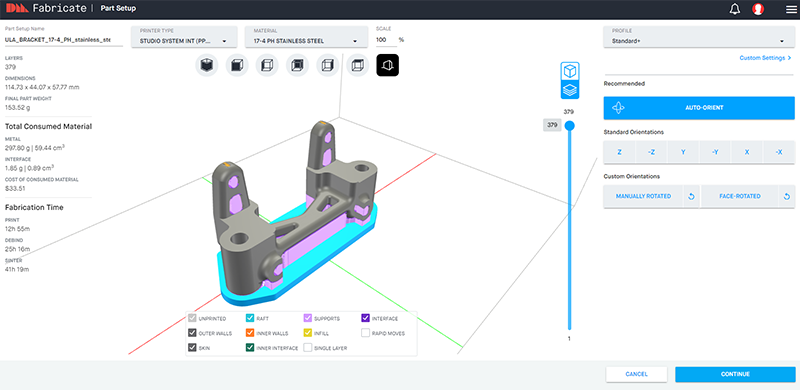800x390 pixels.
Task: Open the Printer Type dropdown
Action: (x=184, y=37)
